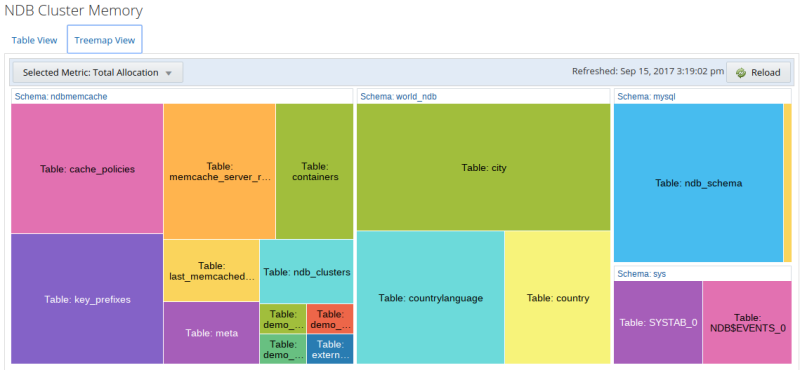
Task: Select the meta table tile
Action: pyautogui.click(x=212, y=333)
